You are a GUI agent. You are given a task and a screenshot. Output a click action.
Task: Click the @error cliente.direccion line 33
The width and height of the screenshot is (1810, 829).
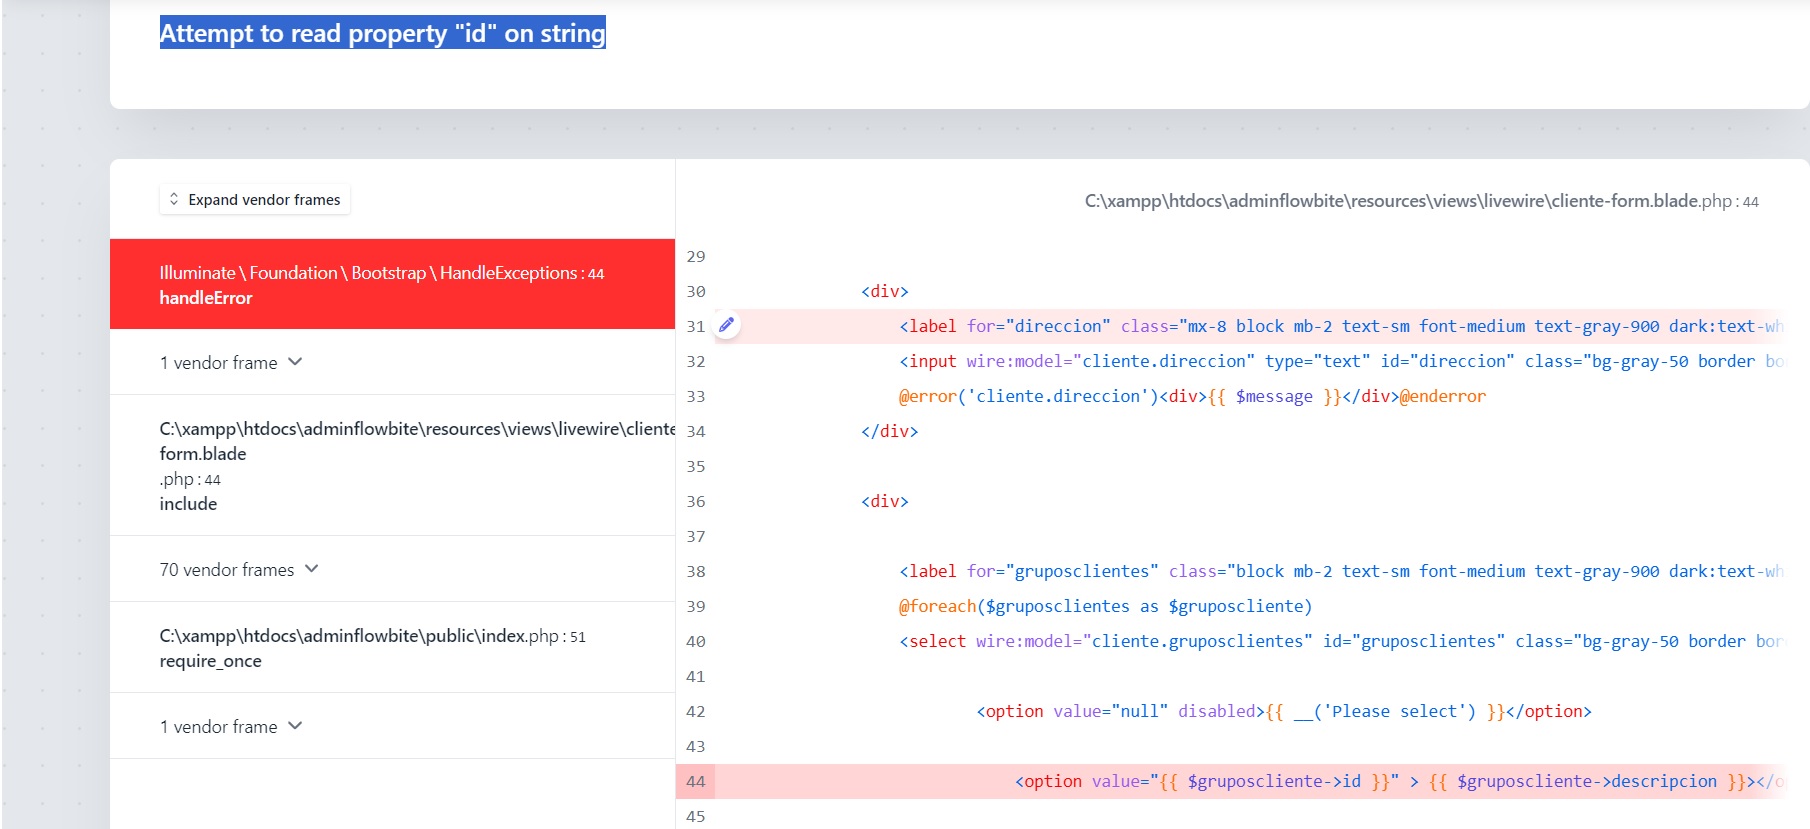click(x=1192, y=396)
